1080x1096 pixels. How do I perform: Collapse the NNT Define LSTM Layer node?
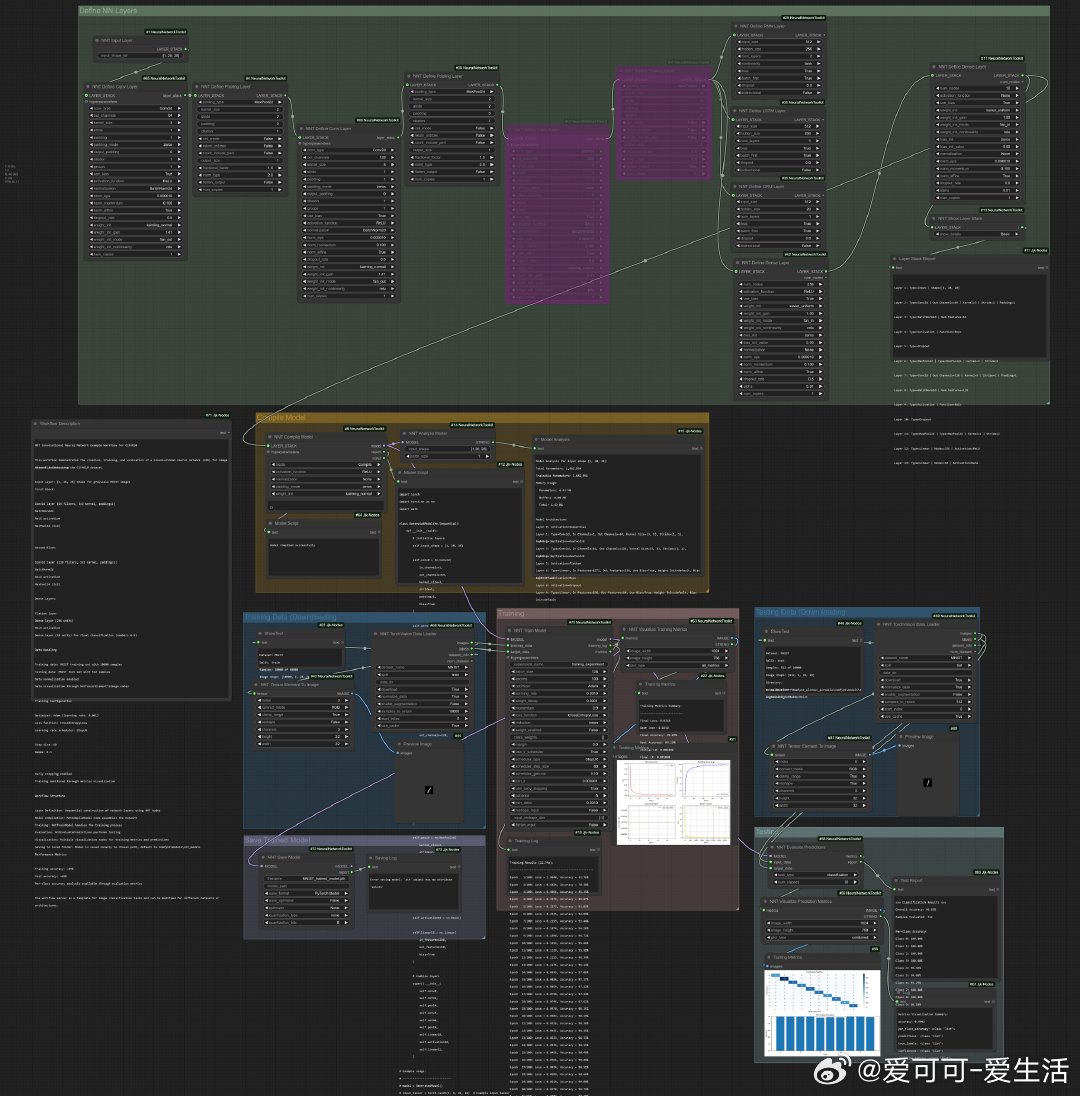click(x=736, y=110)
